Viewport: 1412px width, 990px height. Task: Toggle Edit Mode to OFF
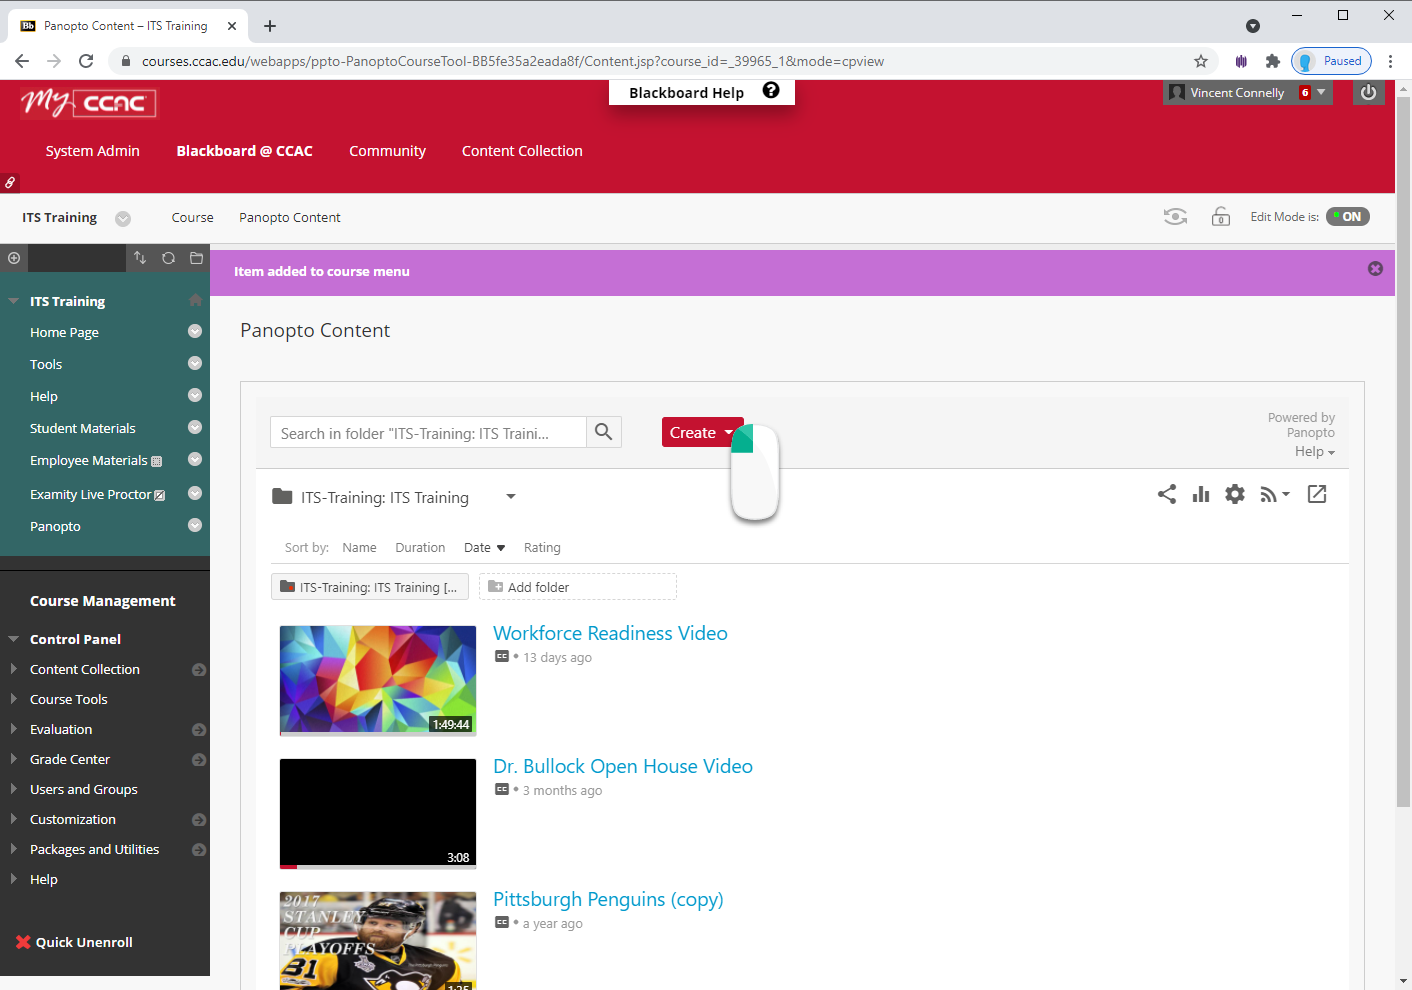pyautogui.click(x=1347, y=216)
